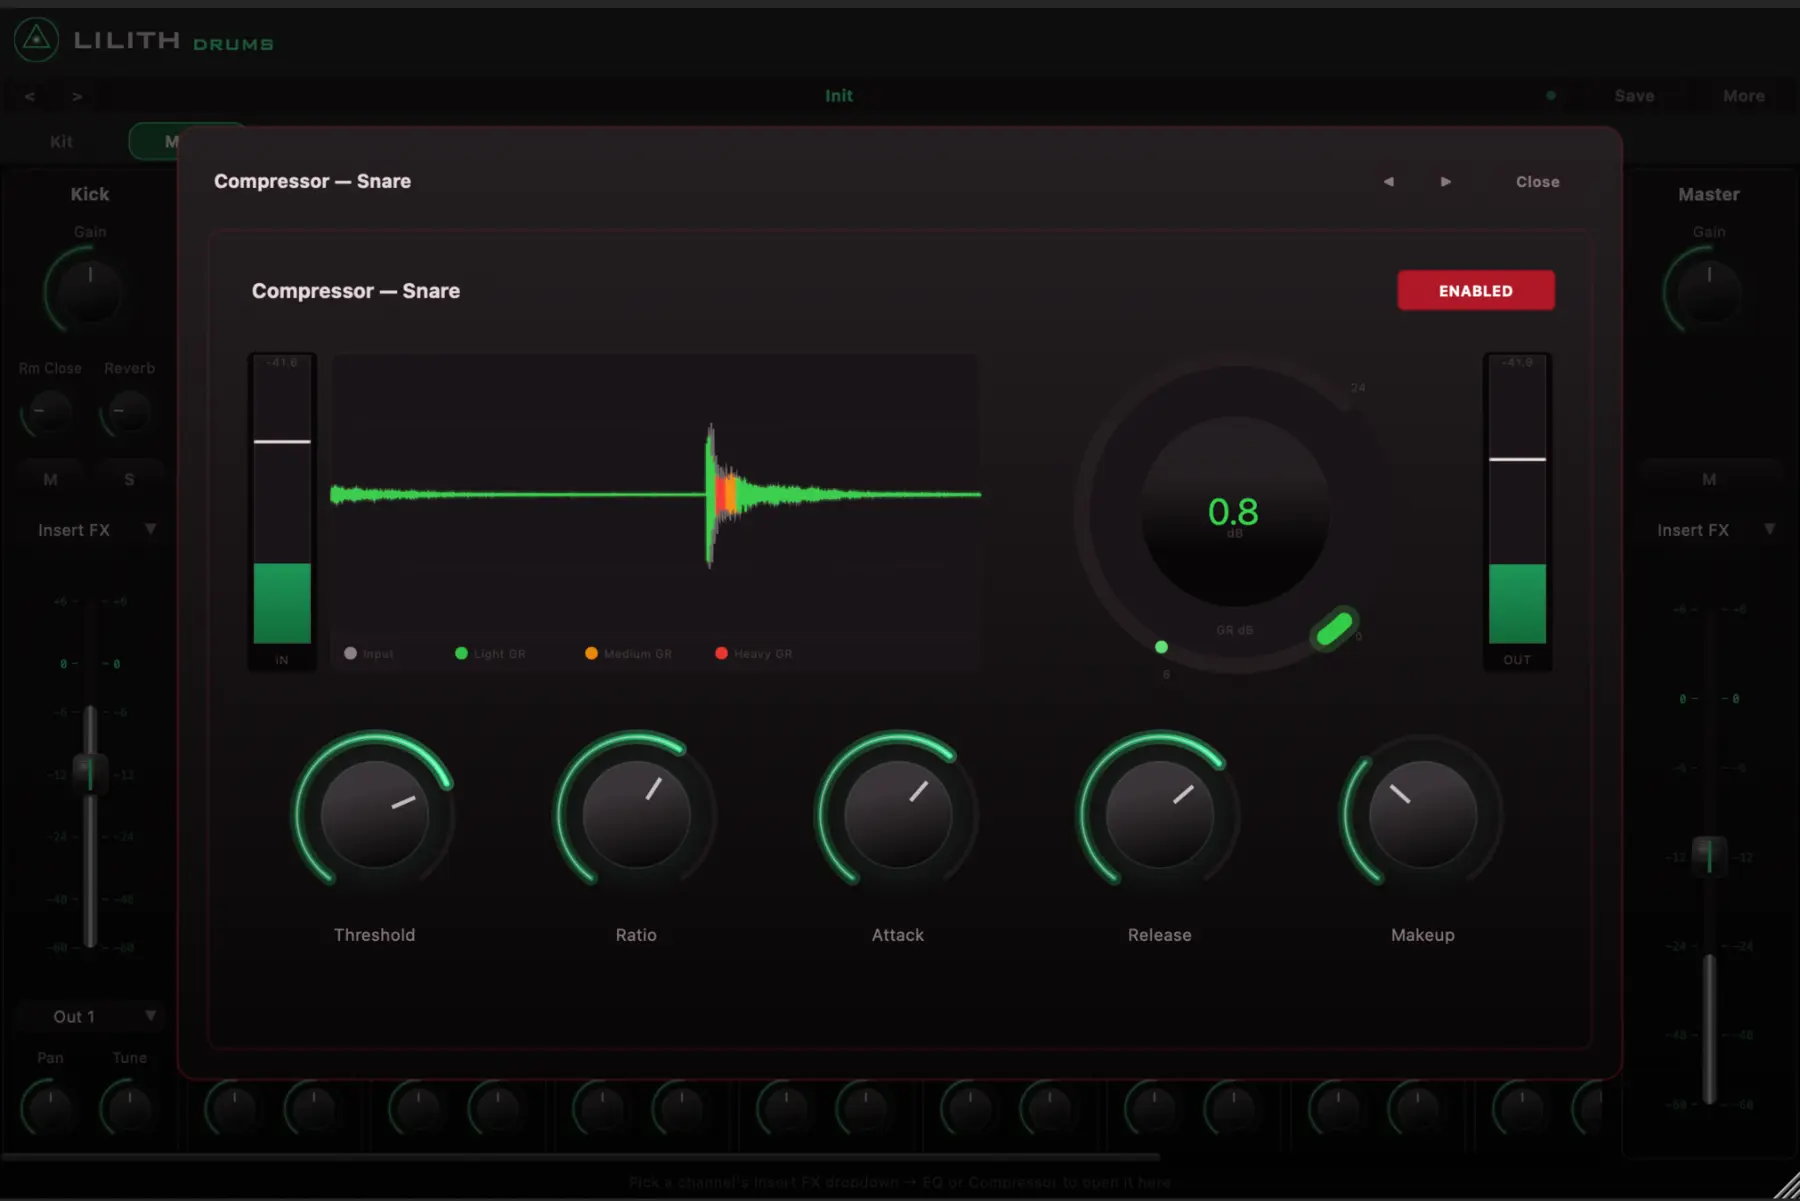This screenshot has height=1201, width=1800.
Task: Click the Save preset button
Action: [x=1634, y=96]
